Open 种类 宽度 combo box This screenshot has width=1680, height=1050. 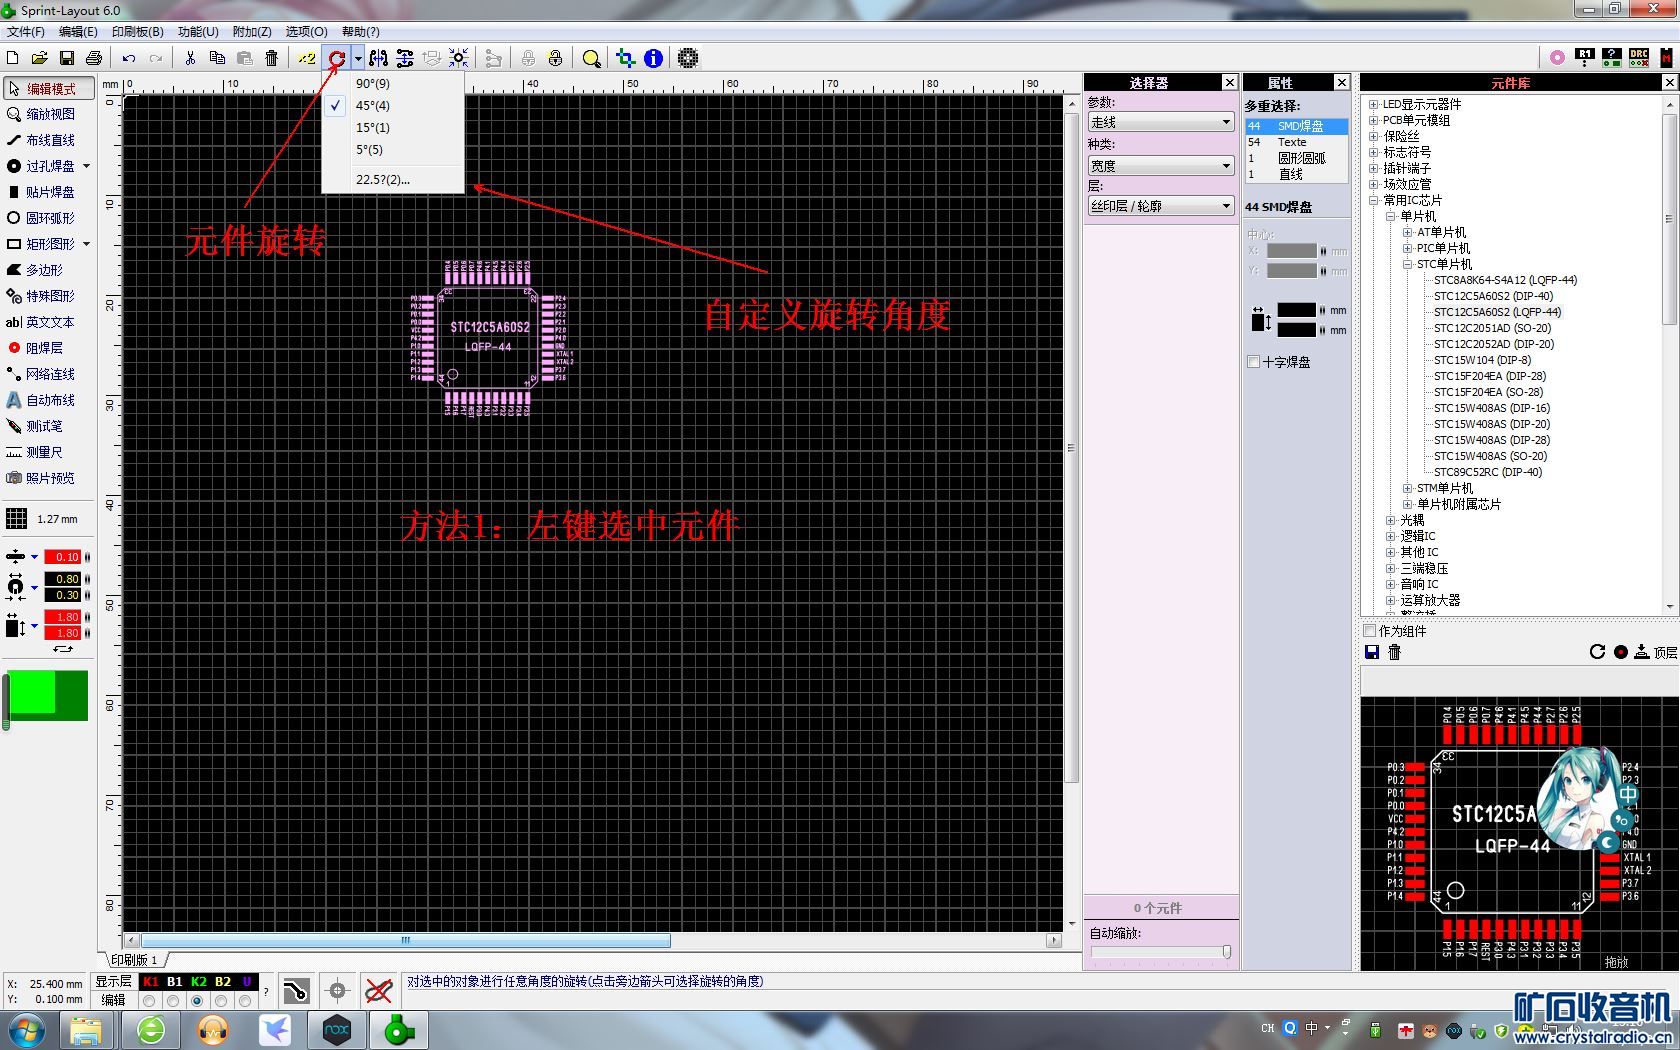(1161, 166)
